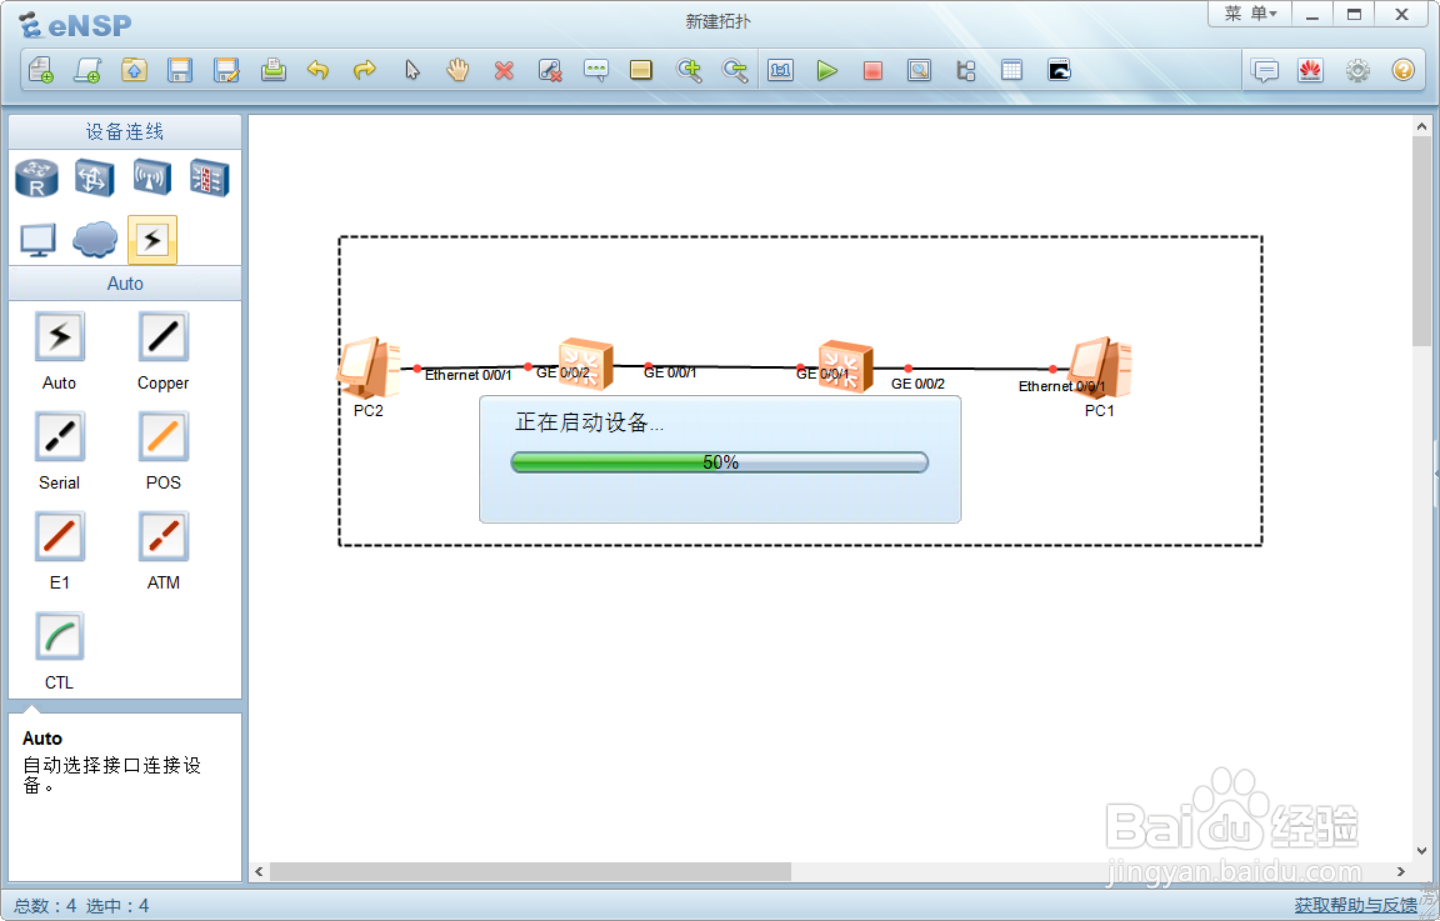Click the right switch left of the GE 0/0/2 label
Screen dimensions: 1440x921
[846, 366]
